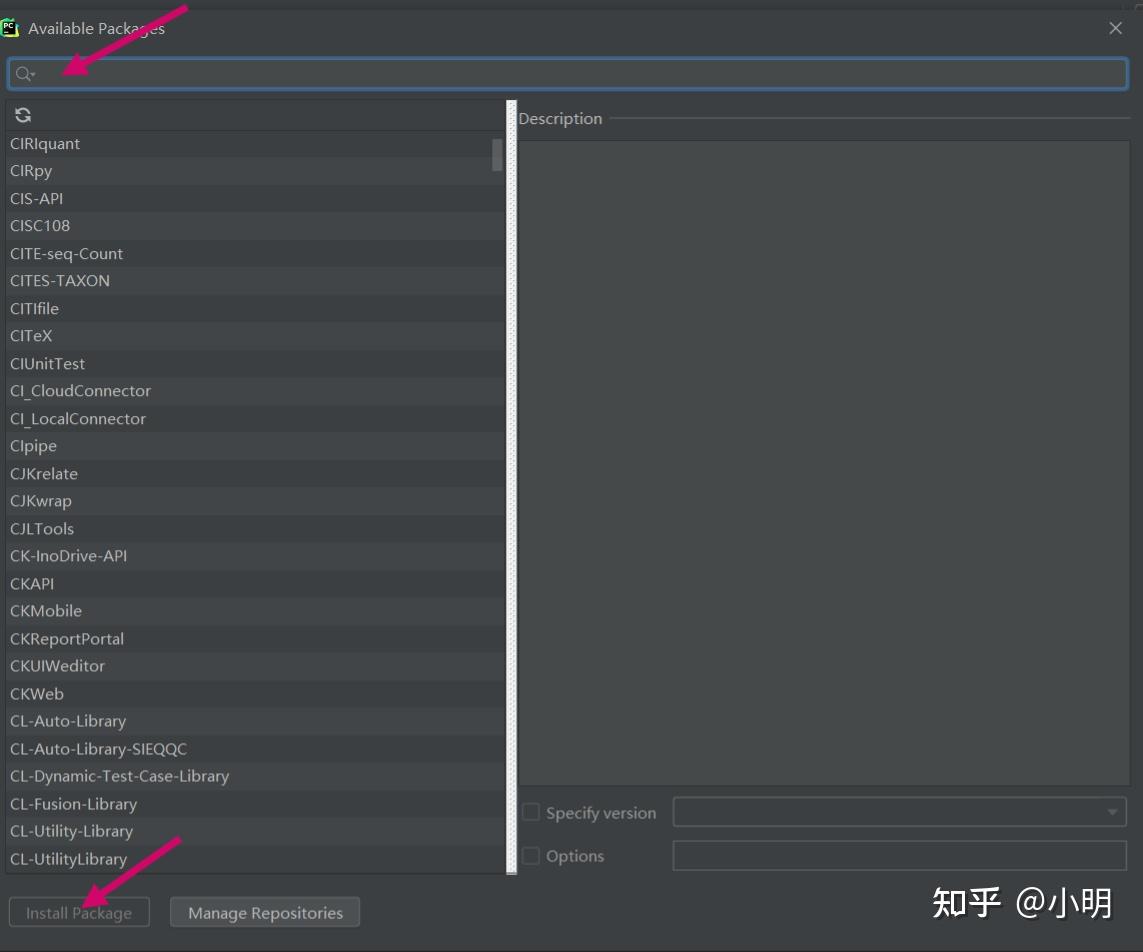Focus the package search input field
This screenshot has height=952, width=1143.
[568, 74]
